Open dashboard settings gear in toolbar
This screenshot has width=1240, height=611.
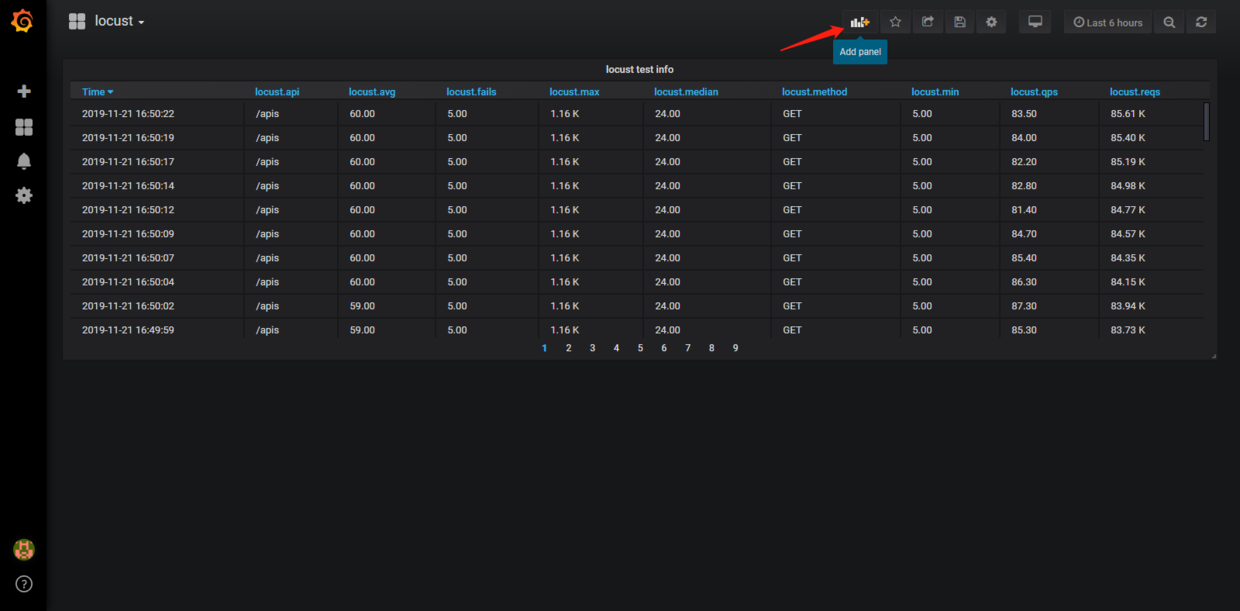tap(991, 22)
